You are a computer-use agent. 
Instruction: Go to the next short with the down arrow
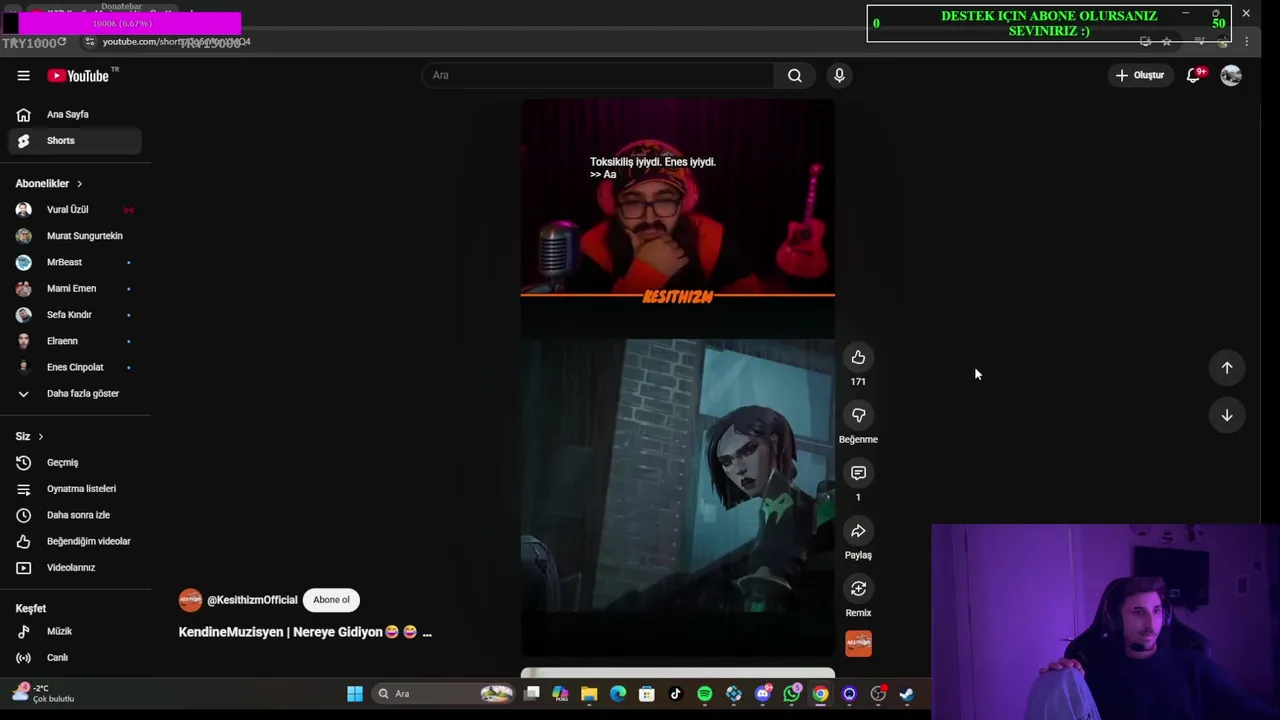(x=1227, y=415)
